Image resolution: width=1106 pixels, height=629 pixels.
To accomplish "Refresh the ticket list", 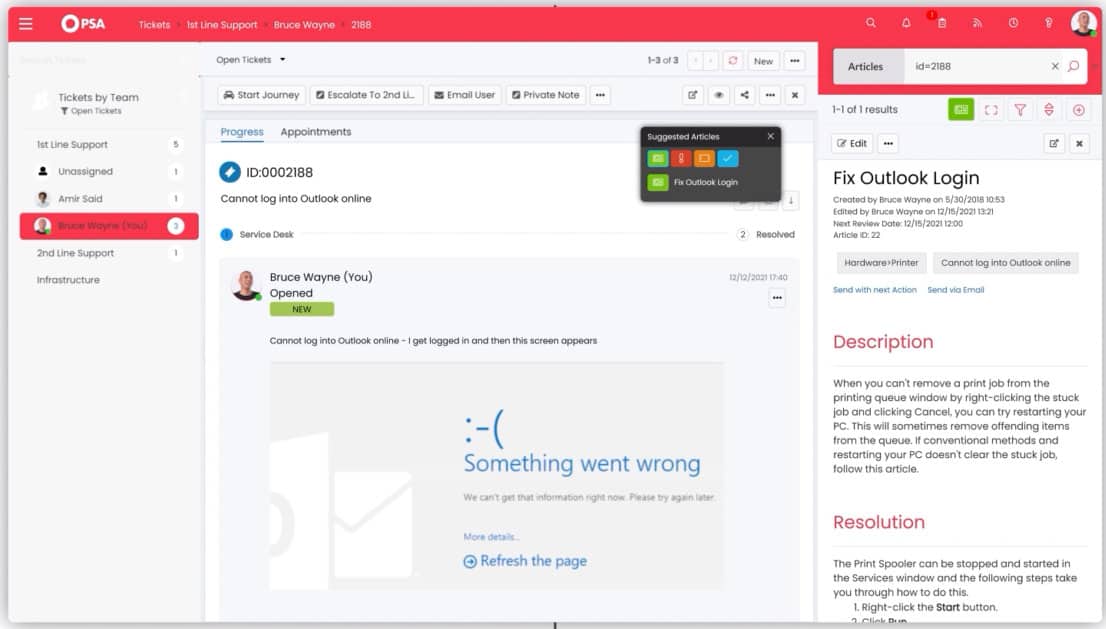I will pyautogui.click(x=733, y=61).
